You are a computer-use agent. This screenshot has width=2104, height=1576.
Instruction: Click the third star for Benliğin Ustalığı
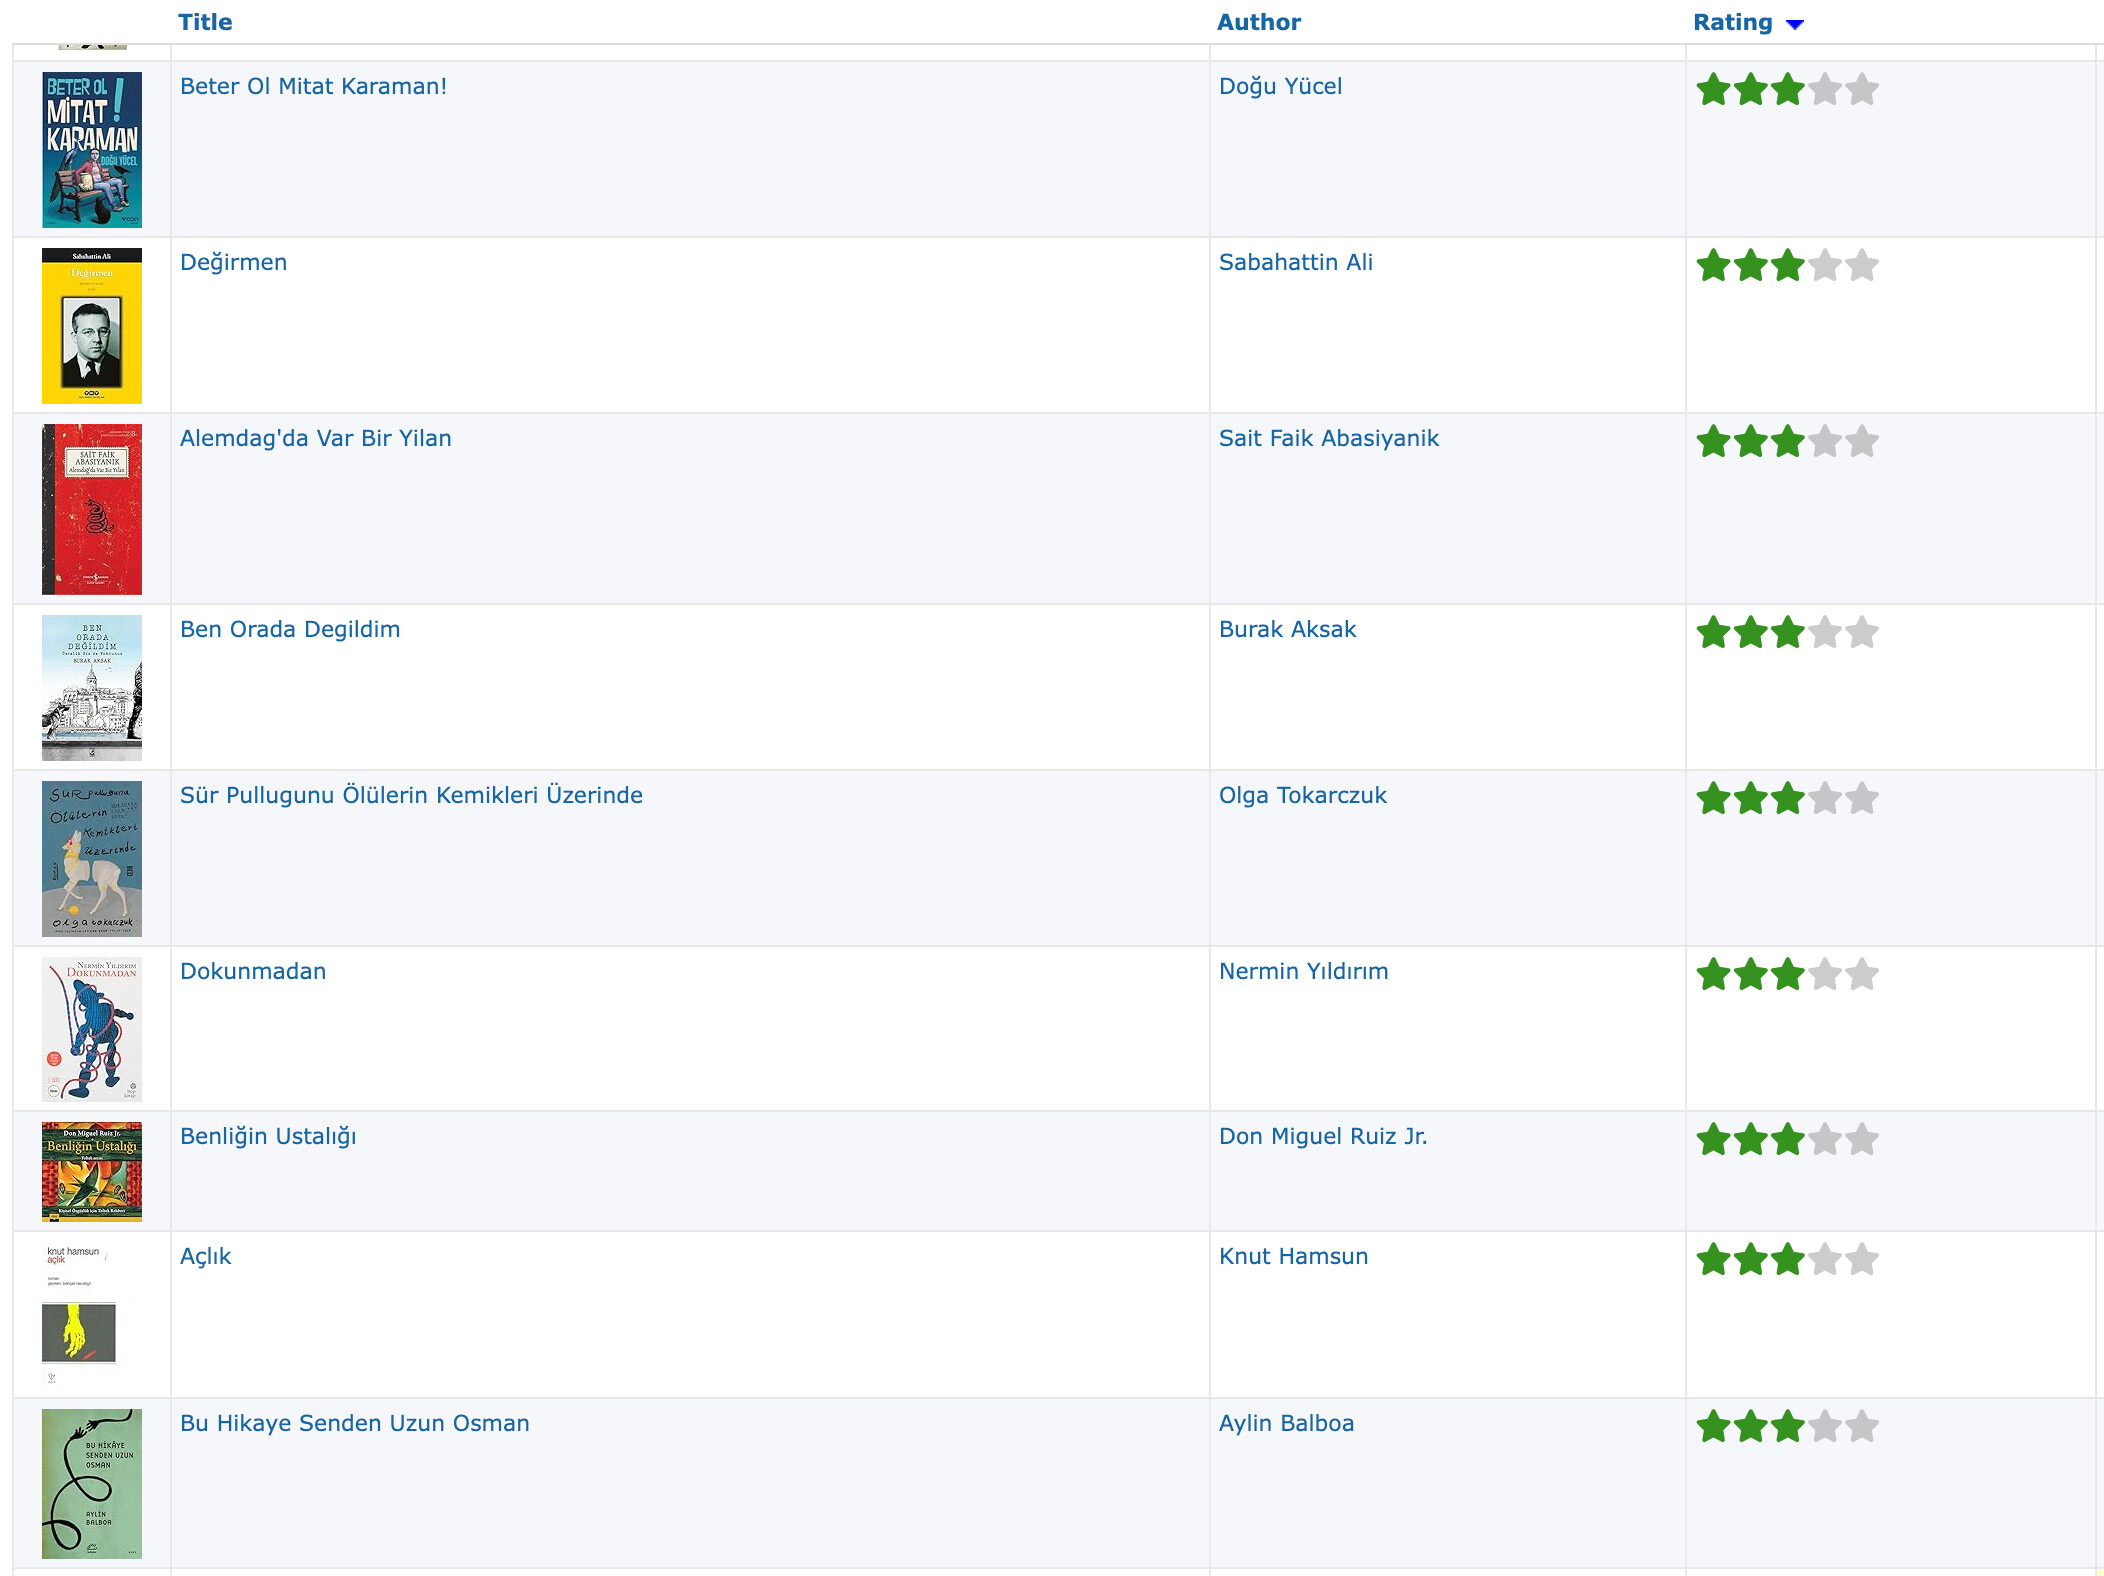tap(1787, 1140)
